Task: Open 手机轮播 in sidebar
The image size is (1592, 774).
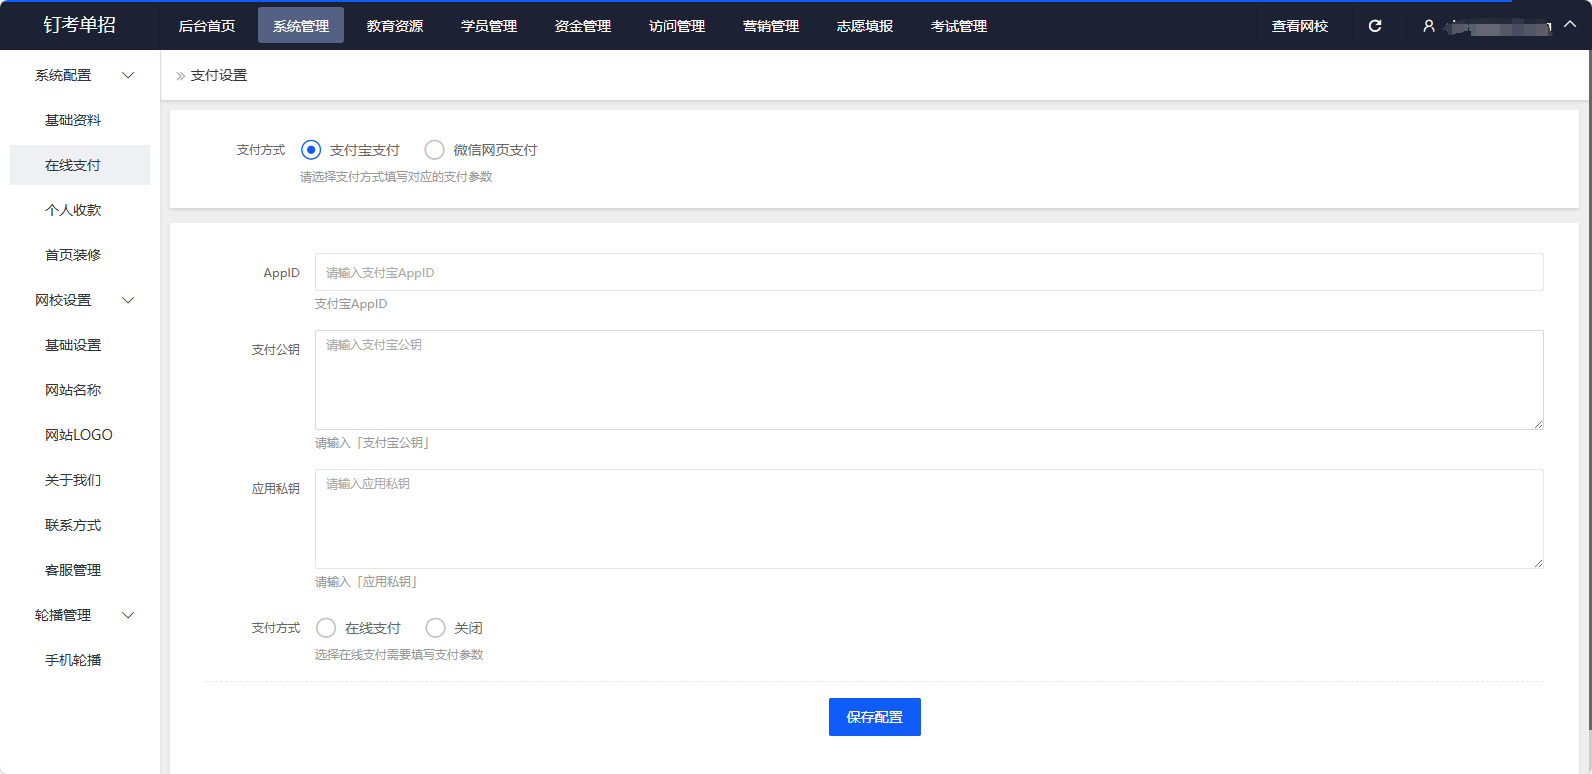Action: (73, 660)
